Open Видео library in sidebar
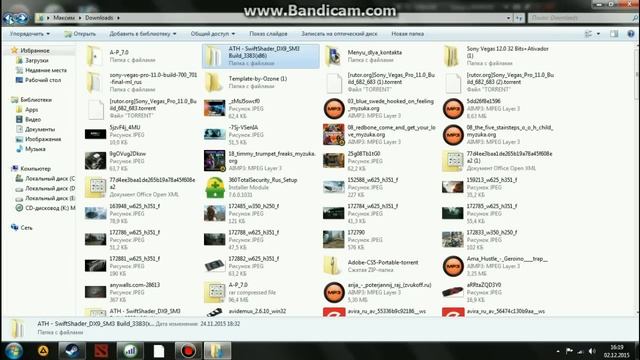640x360 pixels. (x=33, y=120)
